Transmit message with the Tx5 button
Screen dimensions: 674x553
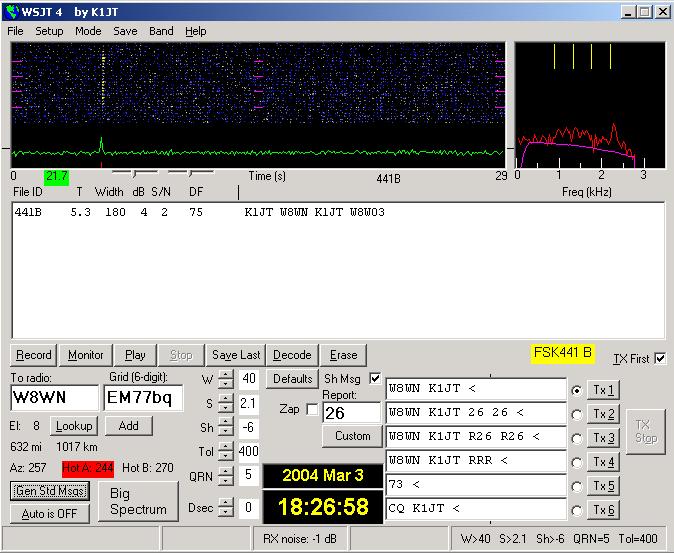[603, 486]
